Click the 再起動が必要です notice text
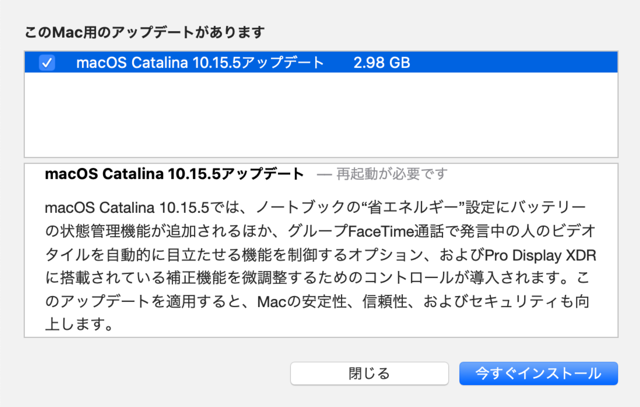Image resolution: width=640 pixels, height=407 pixels. [392, 174]
